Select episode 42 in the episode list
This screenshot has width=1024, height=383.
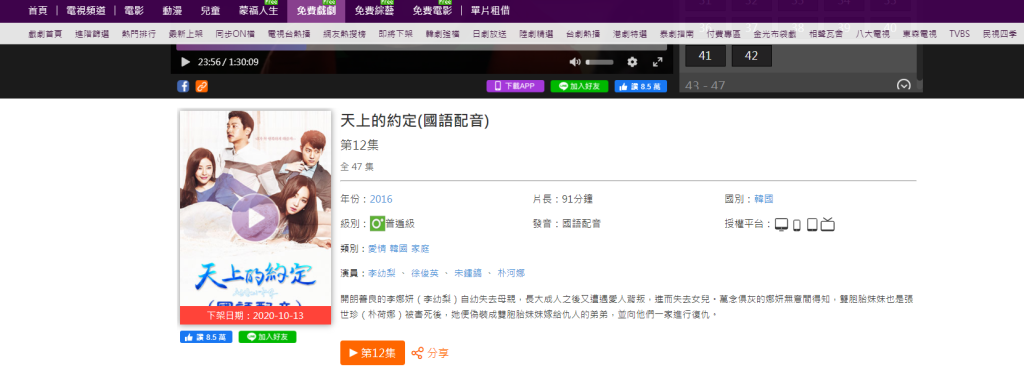(x=752, y=56)
